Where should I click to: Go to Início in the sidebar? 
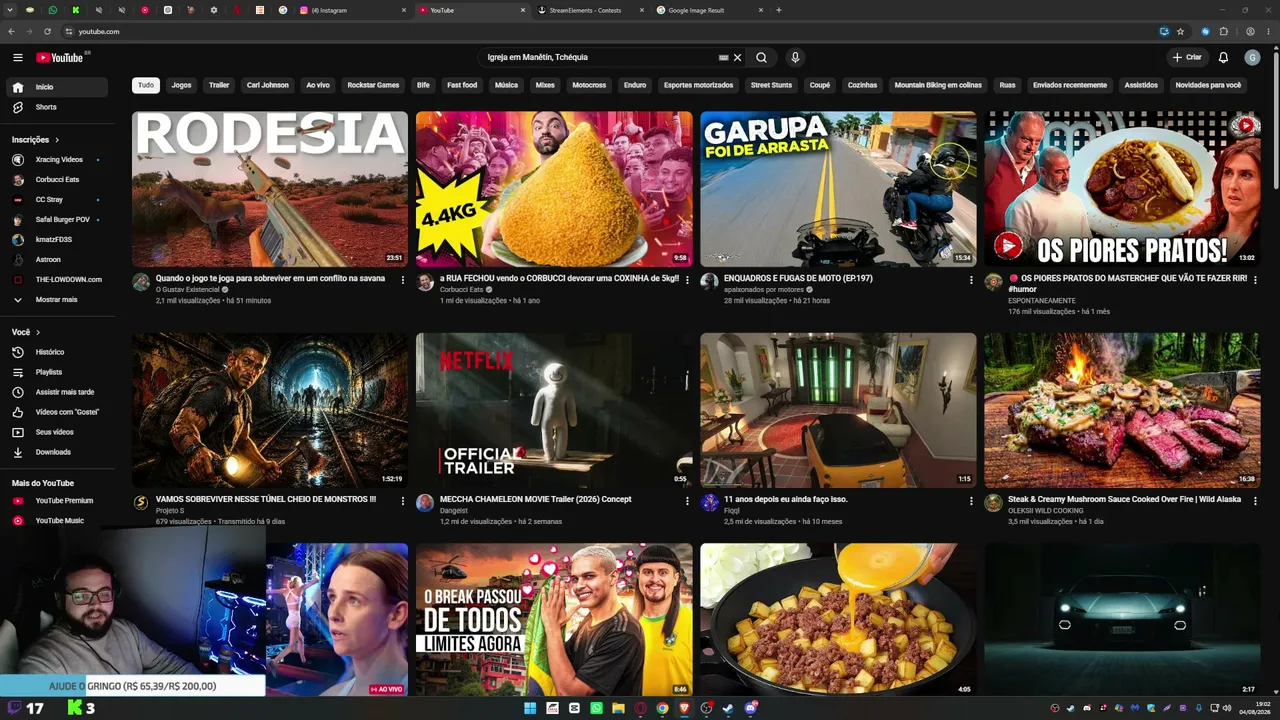tap(58, 87)
